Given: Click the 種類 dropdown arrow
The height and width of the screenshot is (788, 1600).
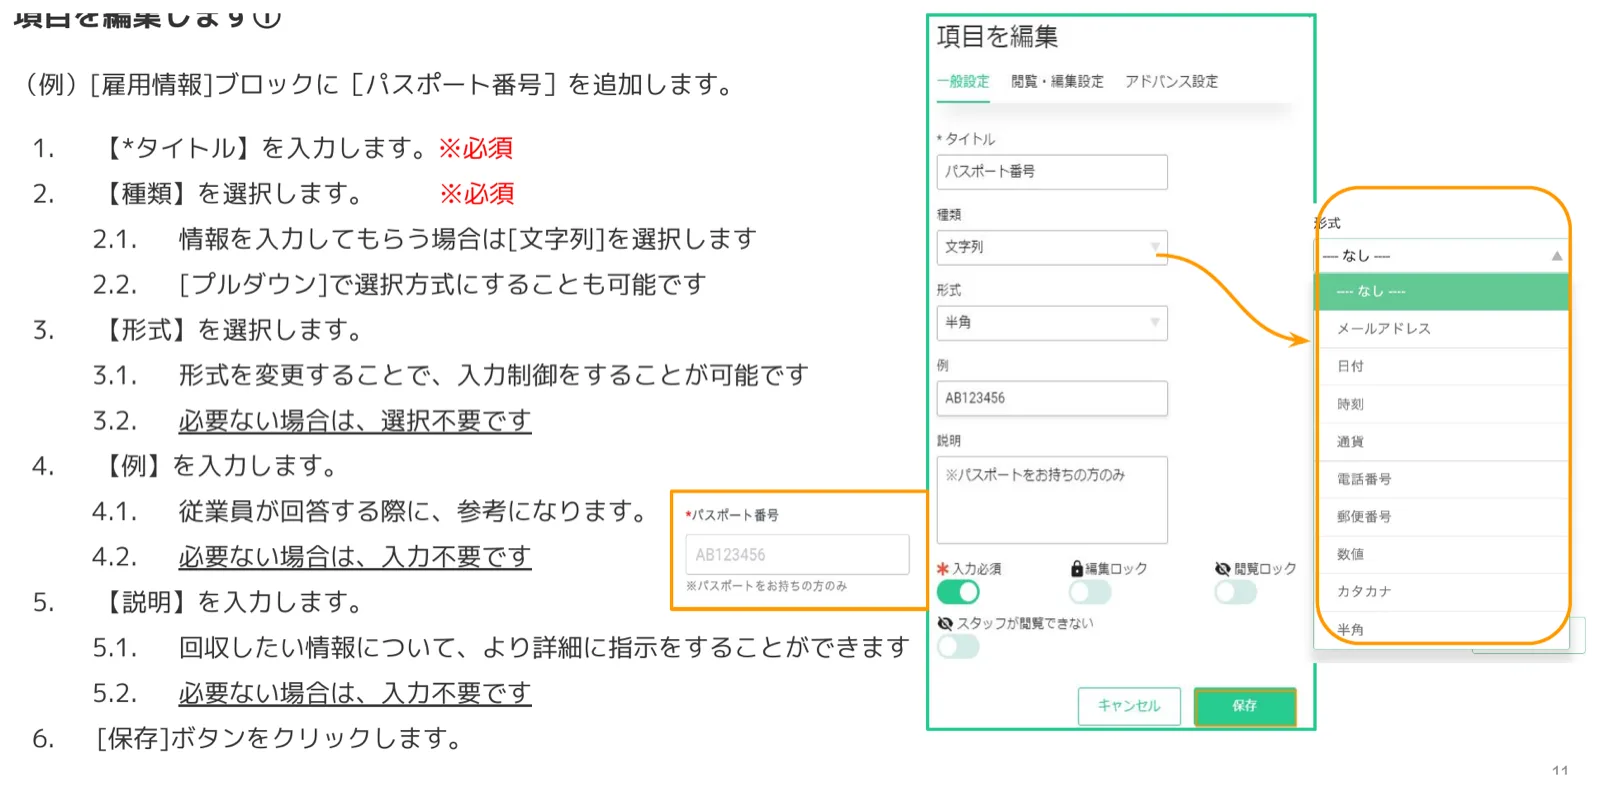Looking at the screenshot, I should point(1155,247).
